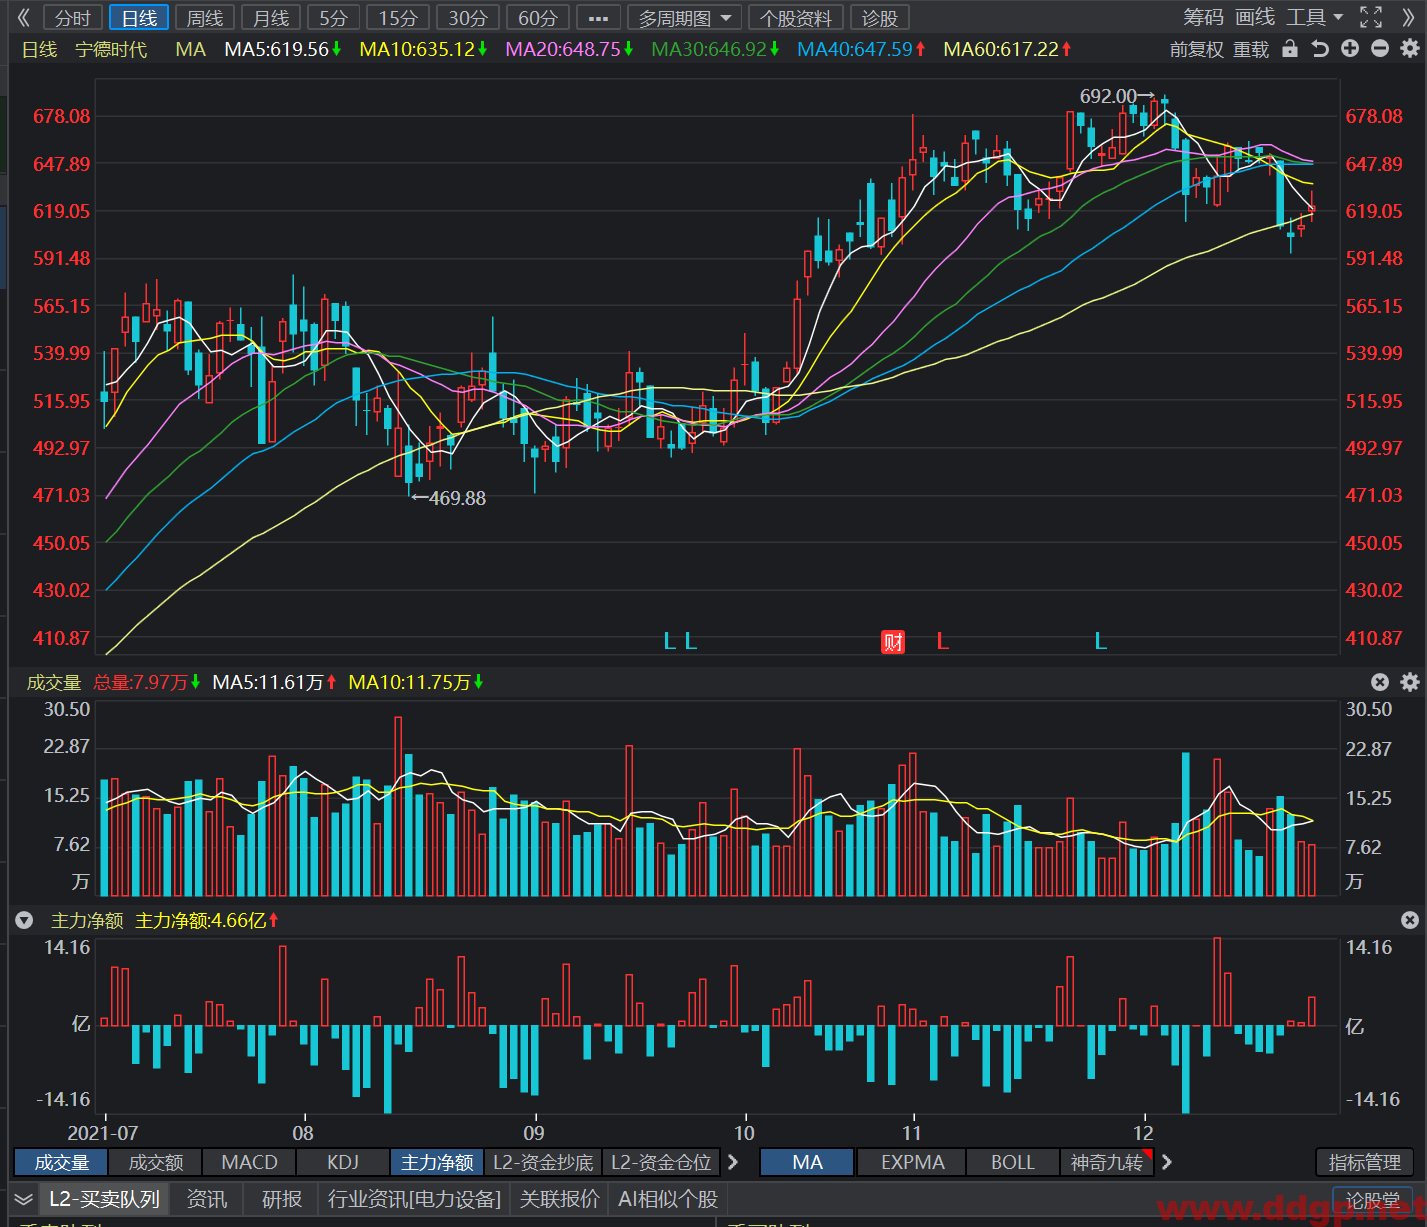Select the 月线 period tab
This screenshot has width=1427, height=1227.
tap(271, 18)
